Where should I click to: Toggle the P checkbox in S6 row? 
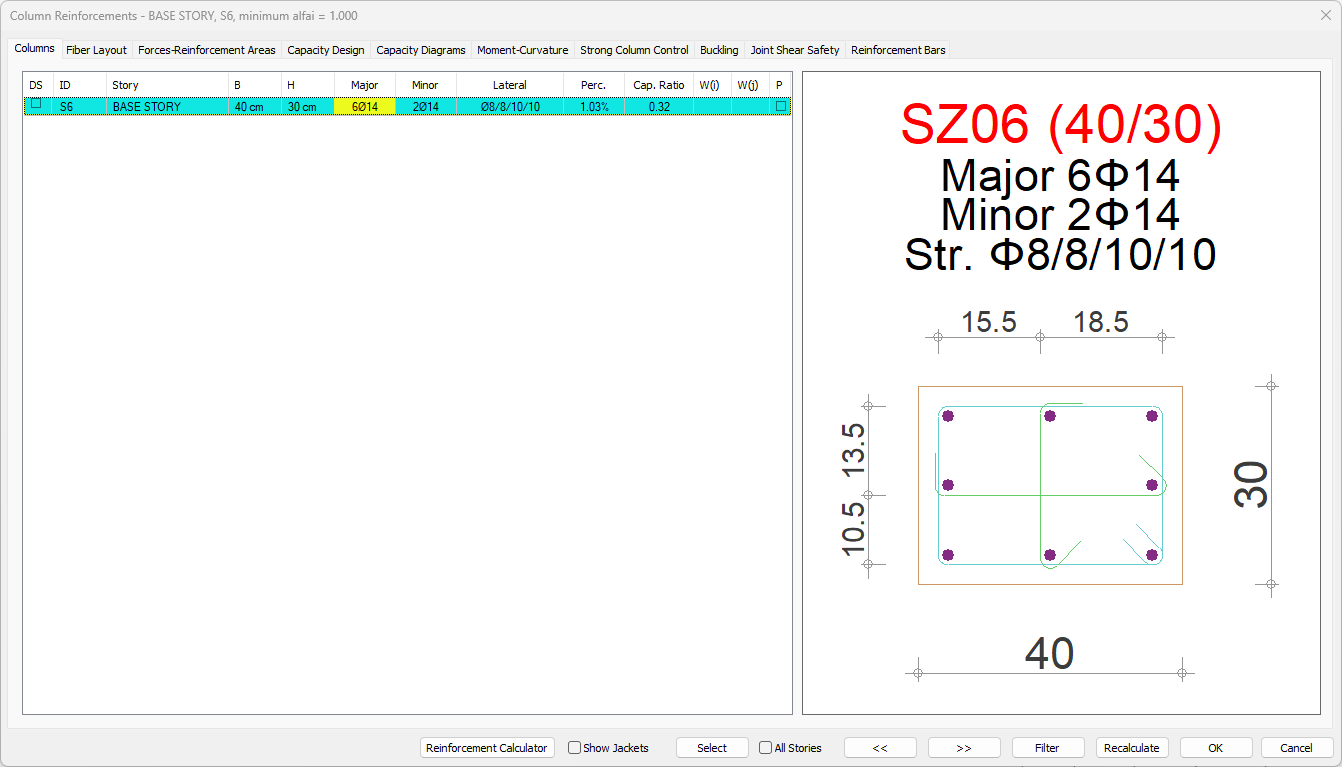coord(780,106)
